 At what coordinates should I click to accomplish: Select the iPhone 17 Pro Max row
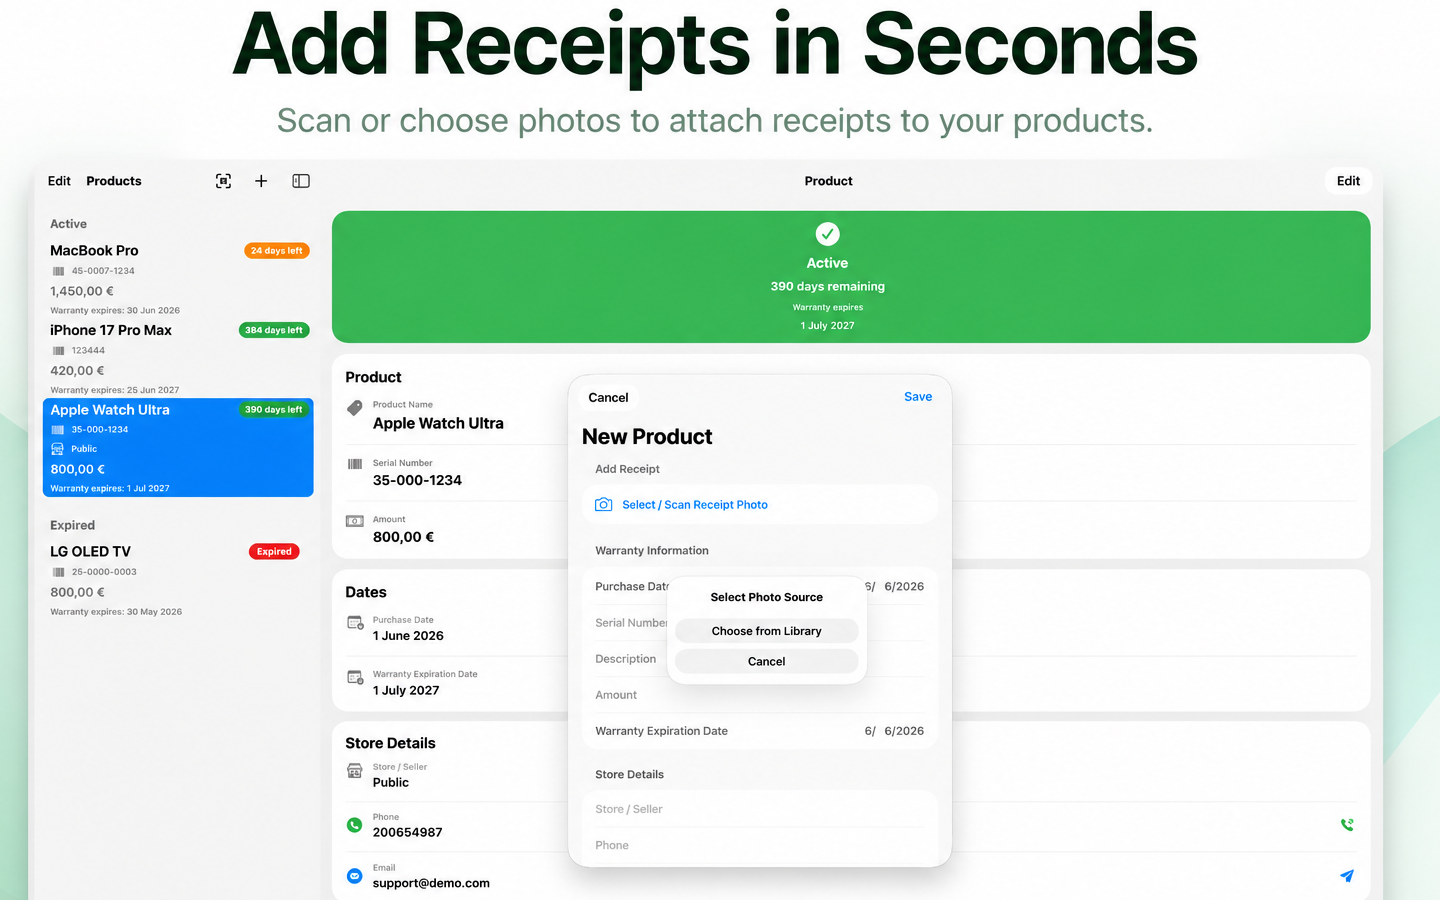[x=178, y=359]
